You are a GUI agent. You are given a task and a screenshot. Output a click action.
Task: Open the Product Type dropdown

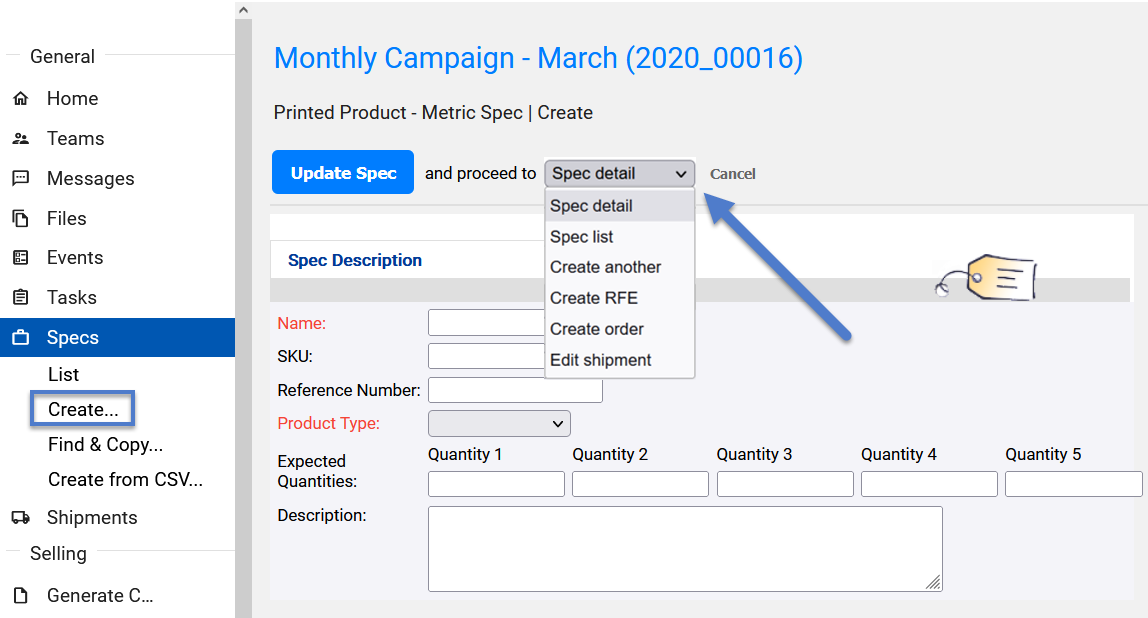tap(499, 423)
